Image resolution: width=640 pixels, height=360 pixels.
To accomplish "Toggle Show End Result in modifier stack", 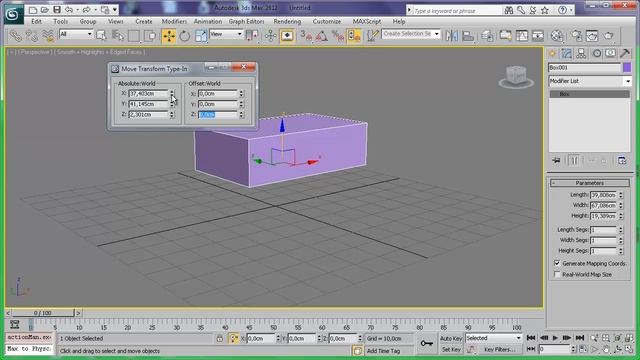I will coord(574,160).
